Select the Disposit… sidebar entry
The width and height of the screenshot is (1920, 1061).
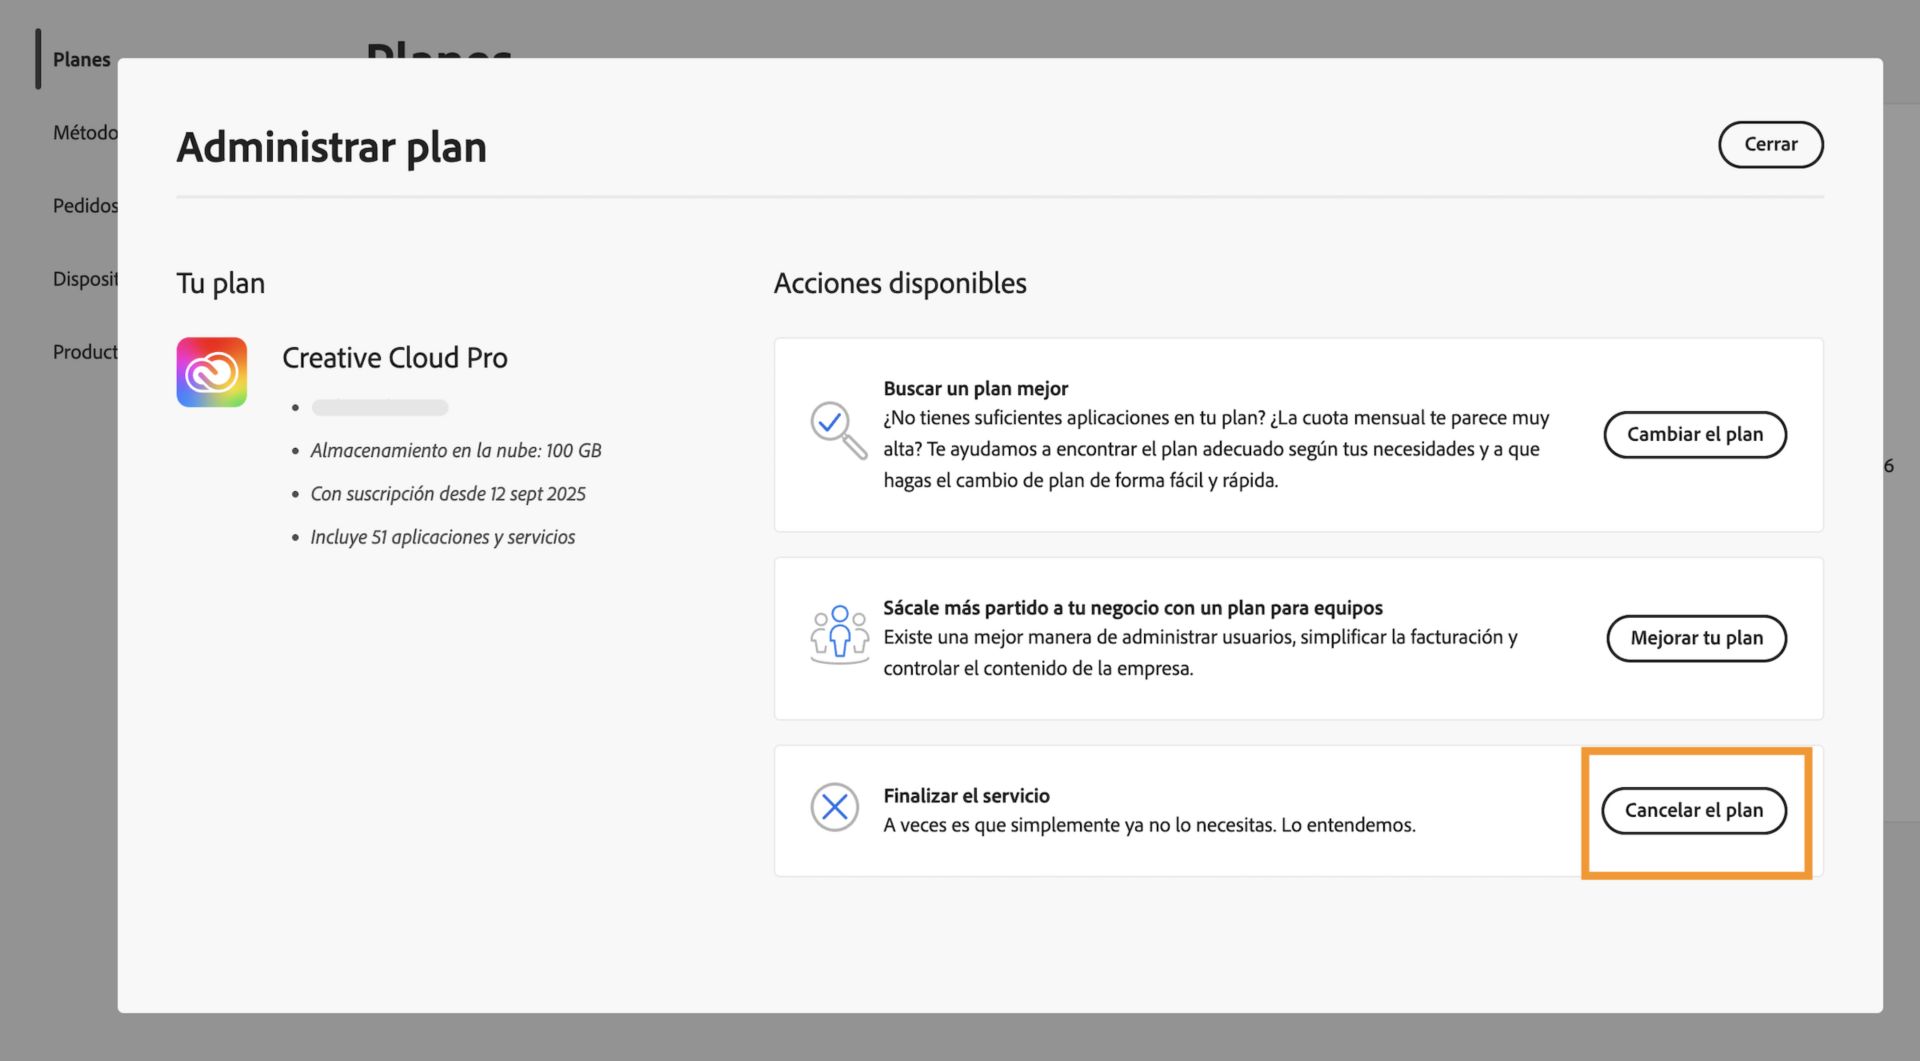tap(85, 279)
